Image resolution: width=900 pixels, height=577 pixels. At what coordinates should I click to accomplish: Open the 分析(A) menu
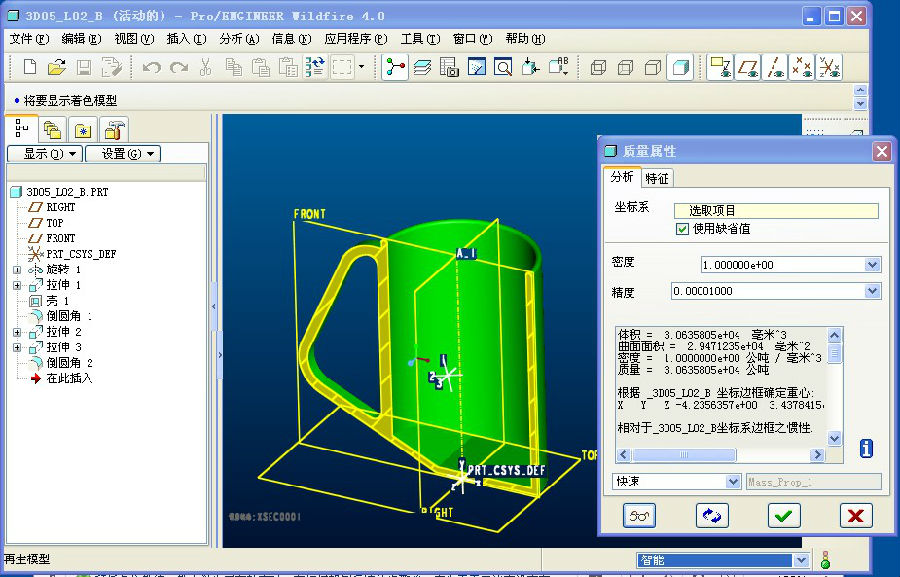tap(238, 39)
